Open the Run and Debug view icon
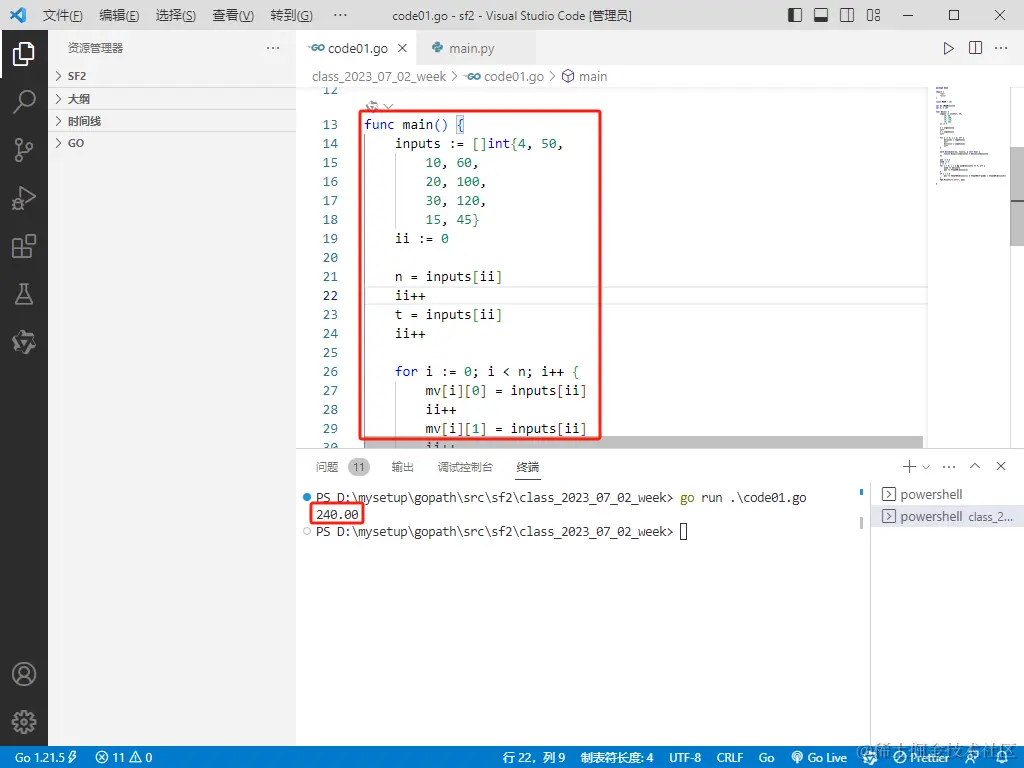This screenshot has height=768, width=1024. coord(24,198)
